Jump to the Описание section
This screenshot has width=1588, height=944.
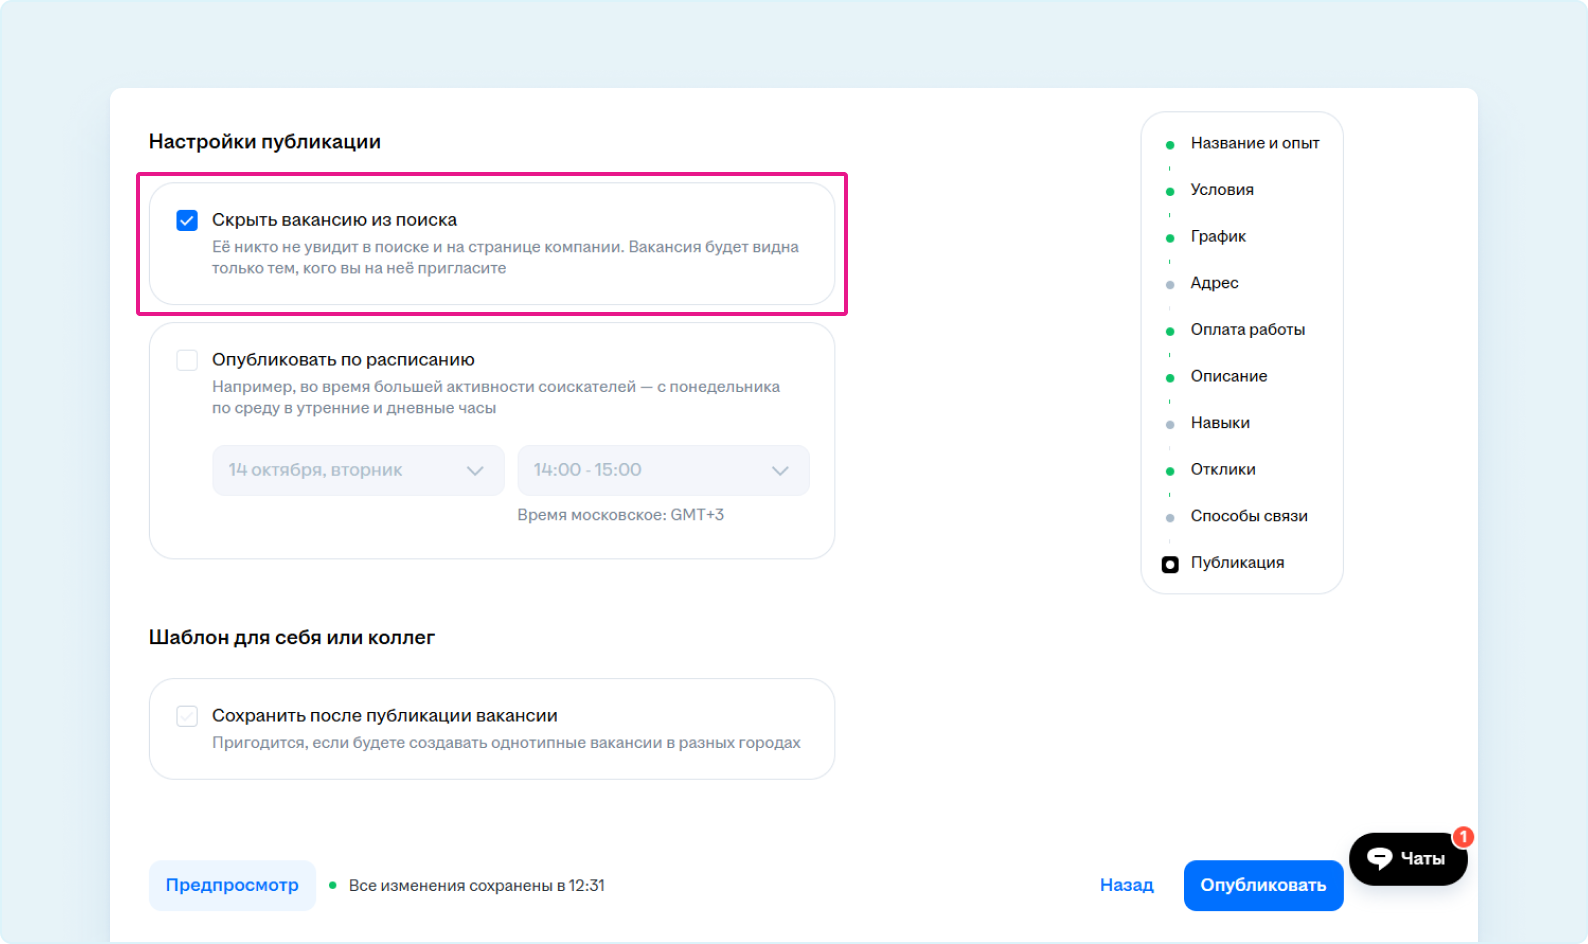click(x=1228, y=376)
